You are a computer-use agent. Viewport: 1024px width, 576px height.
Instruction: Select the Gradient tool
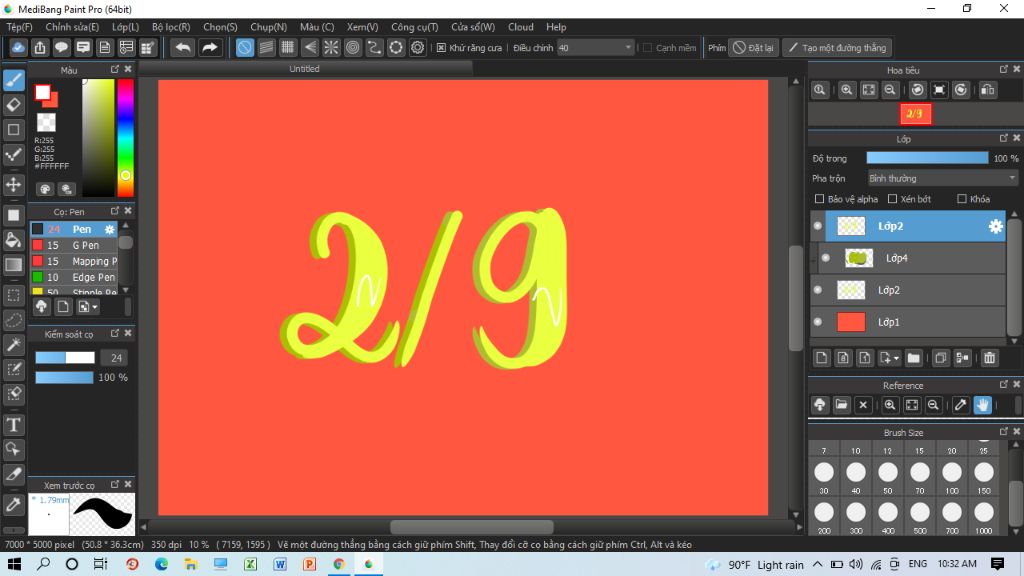click(14, 264)
